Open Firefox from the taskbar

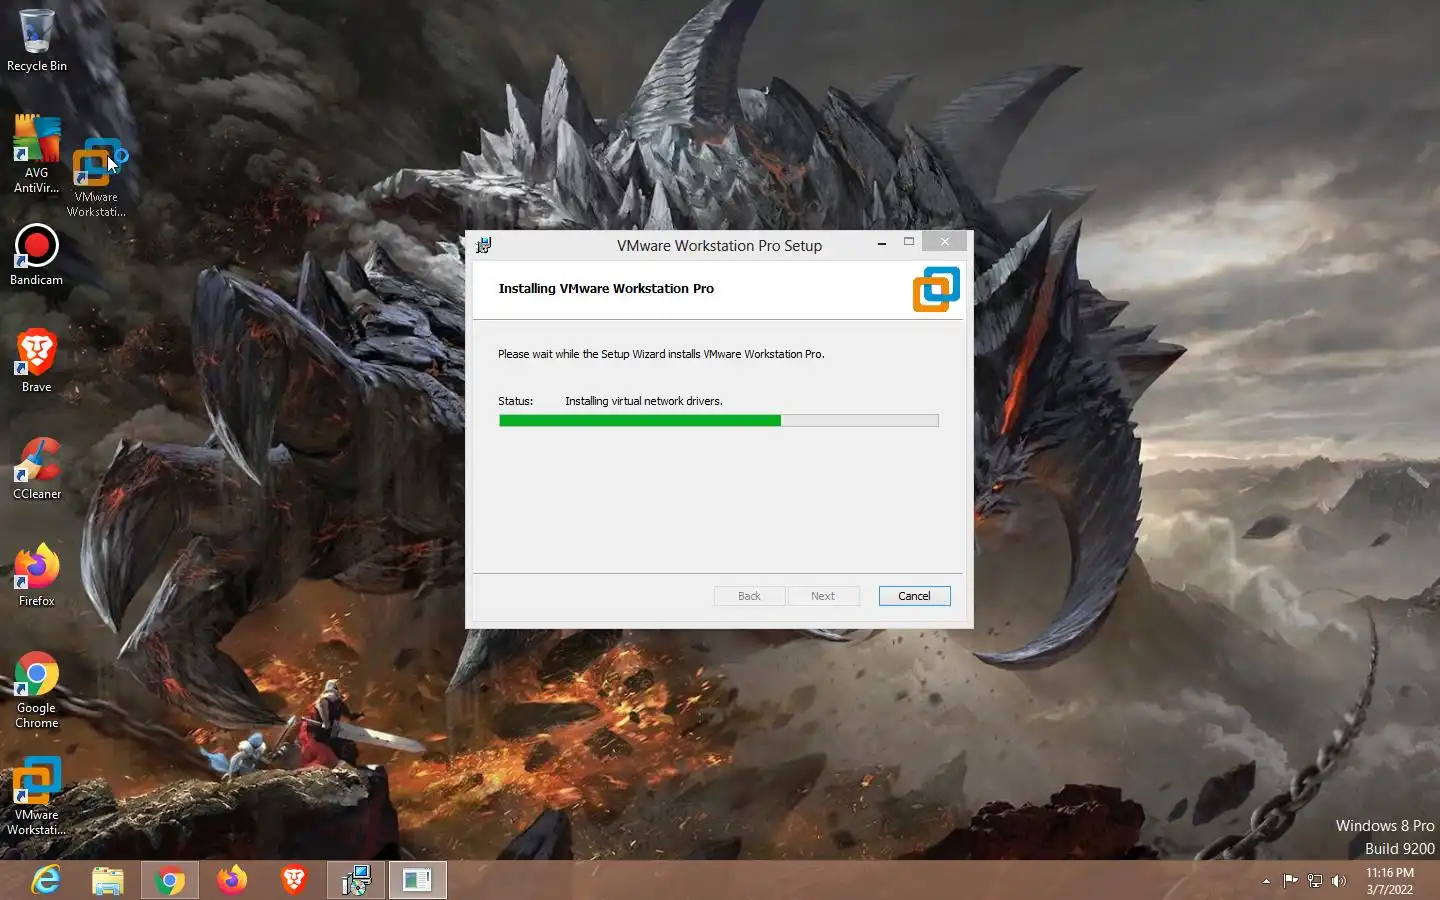[232, 880]
